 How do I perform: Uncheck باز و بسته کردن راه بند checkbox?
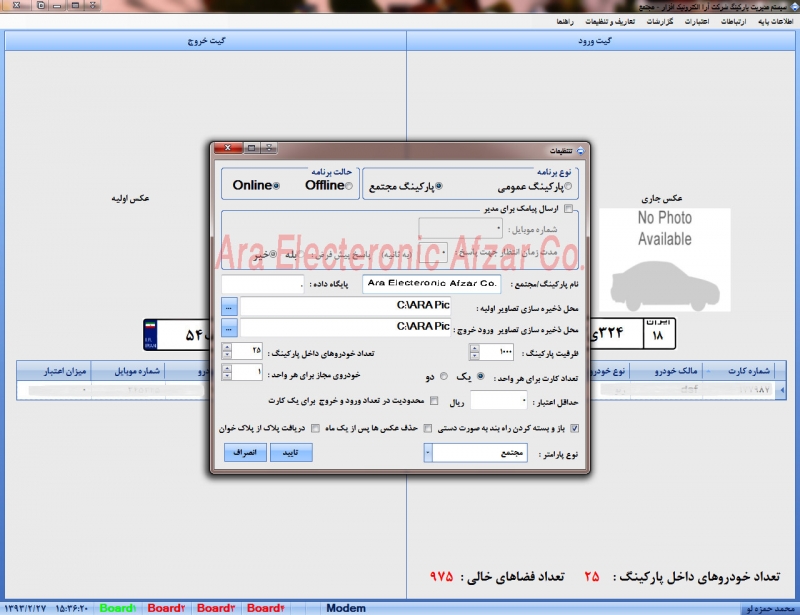574,428
